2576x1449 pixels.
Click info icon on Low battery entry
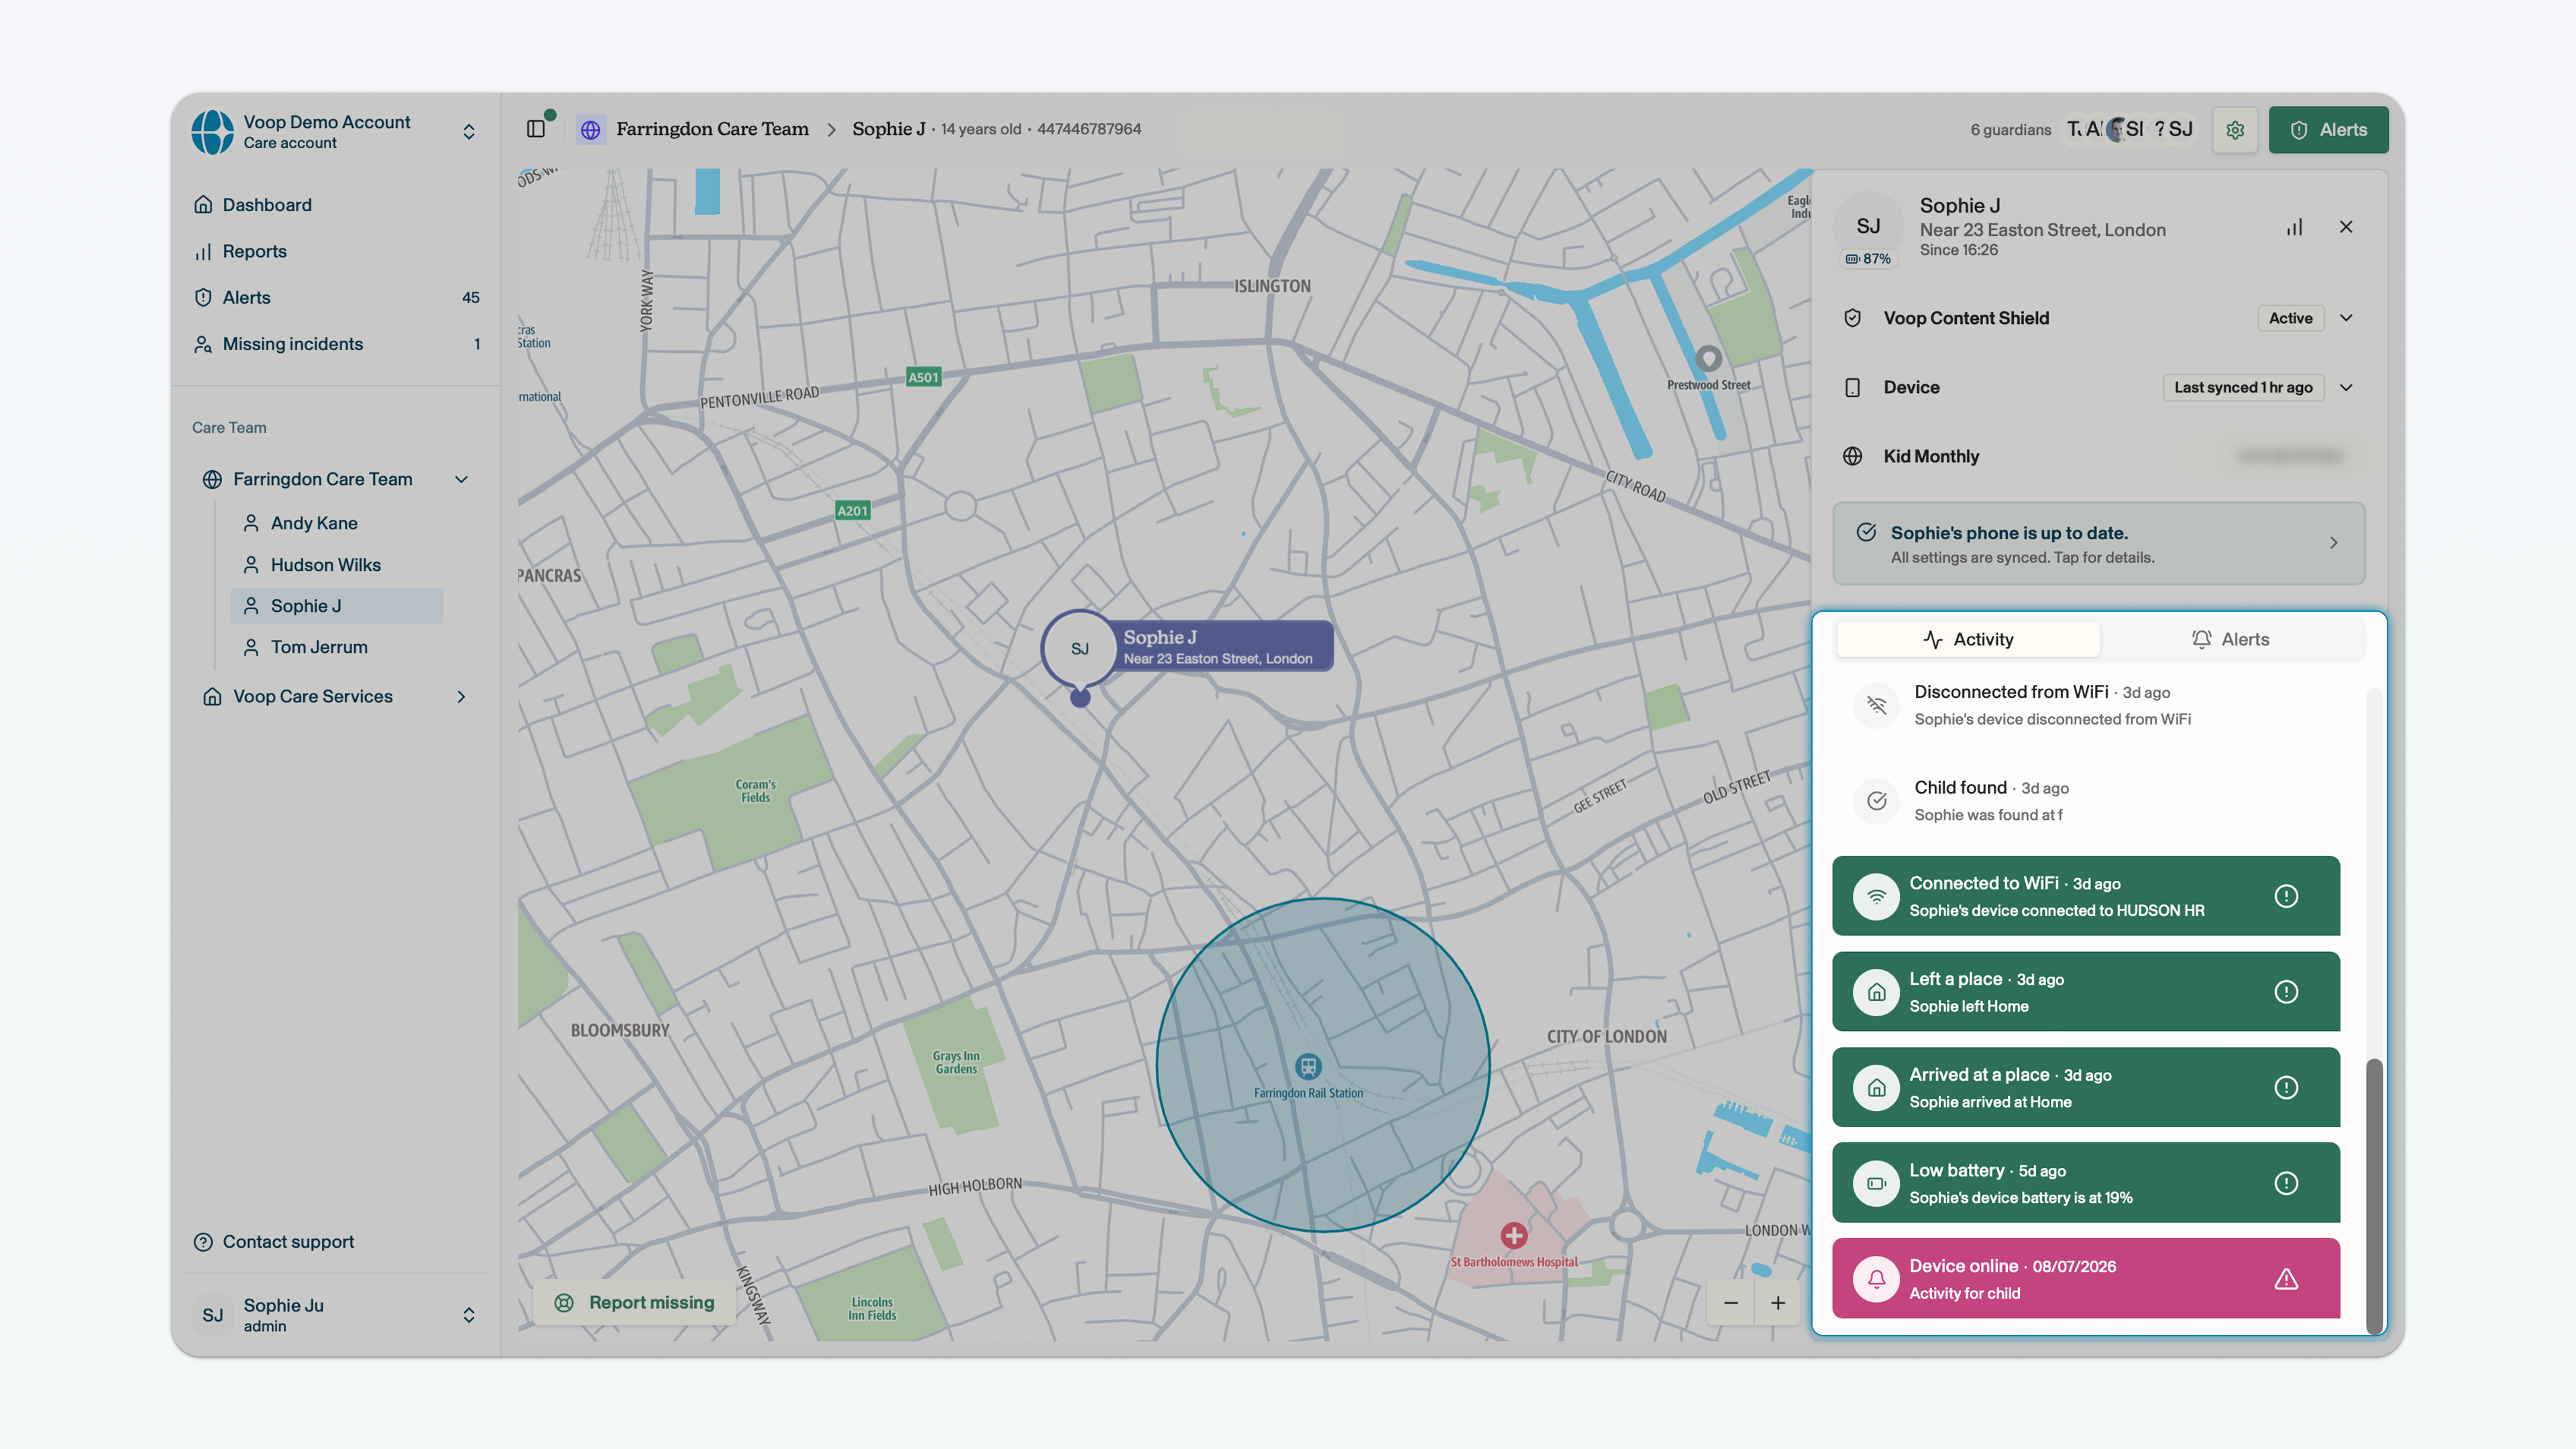(x=2286, y=1183)
